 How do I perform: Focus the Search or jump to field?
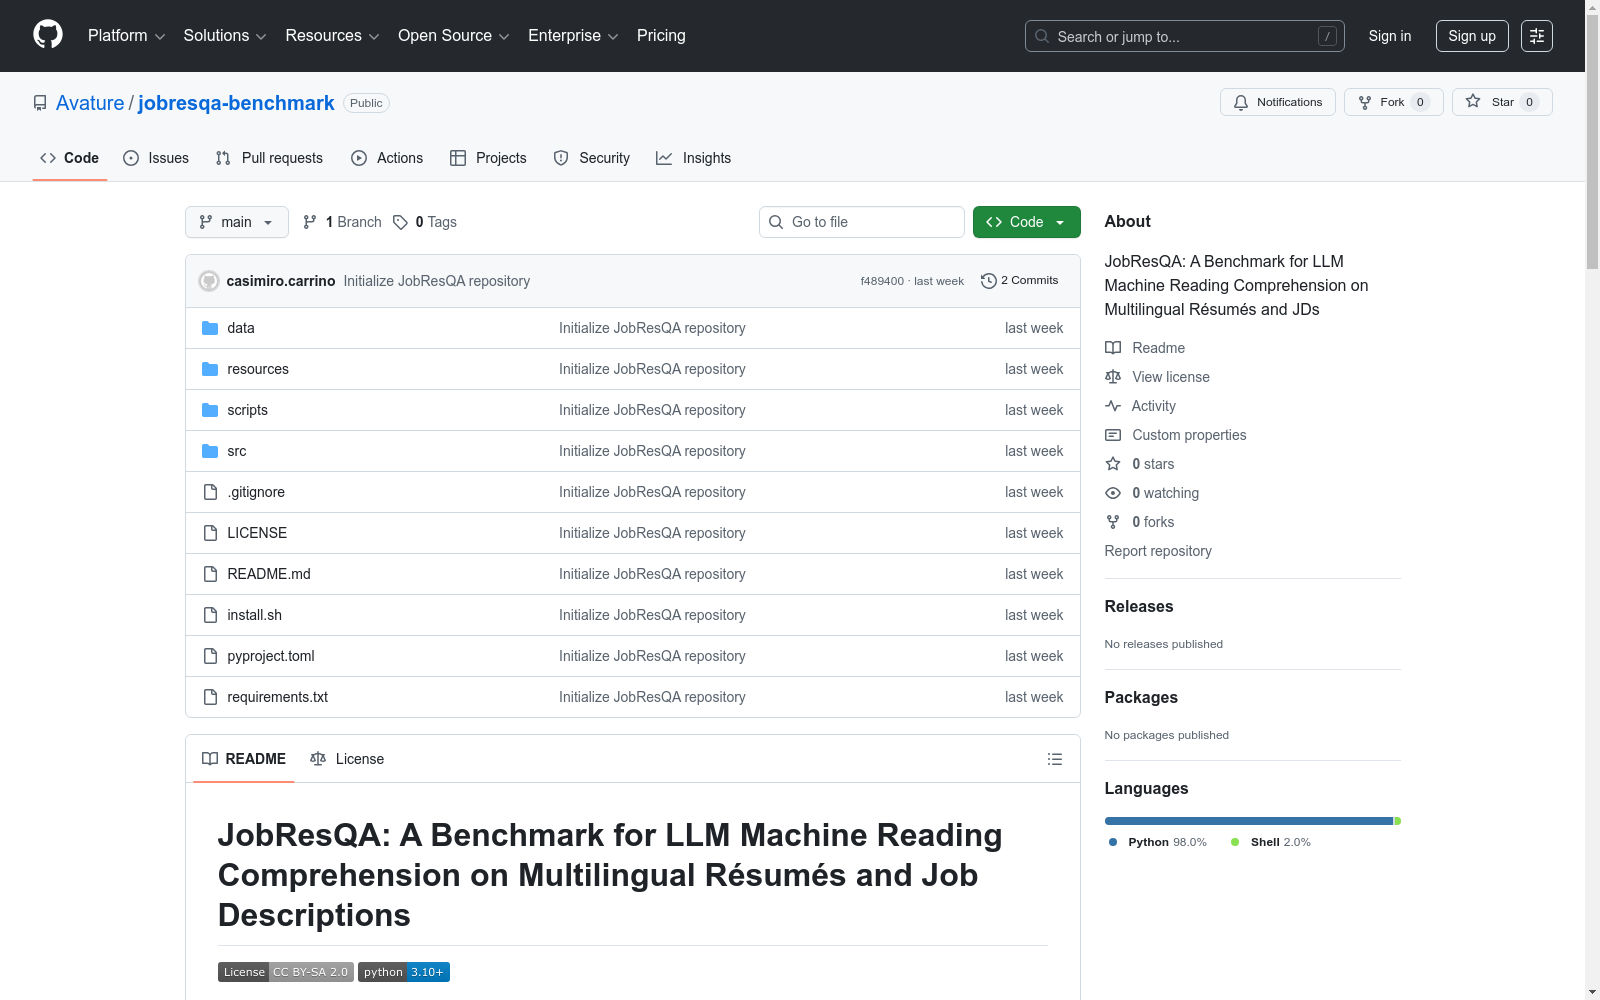point(1184,36)
